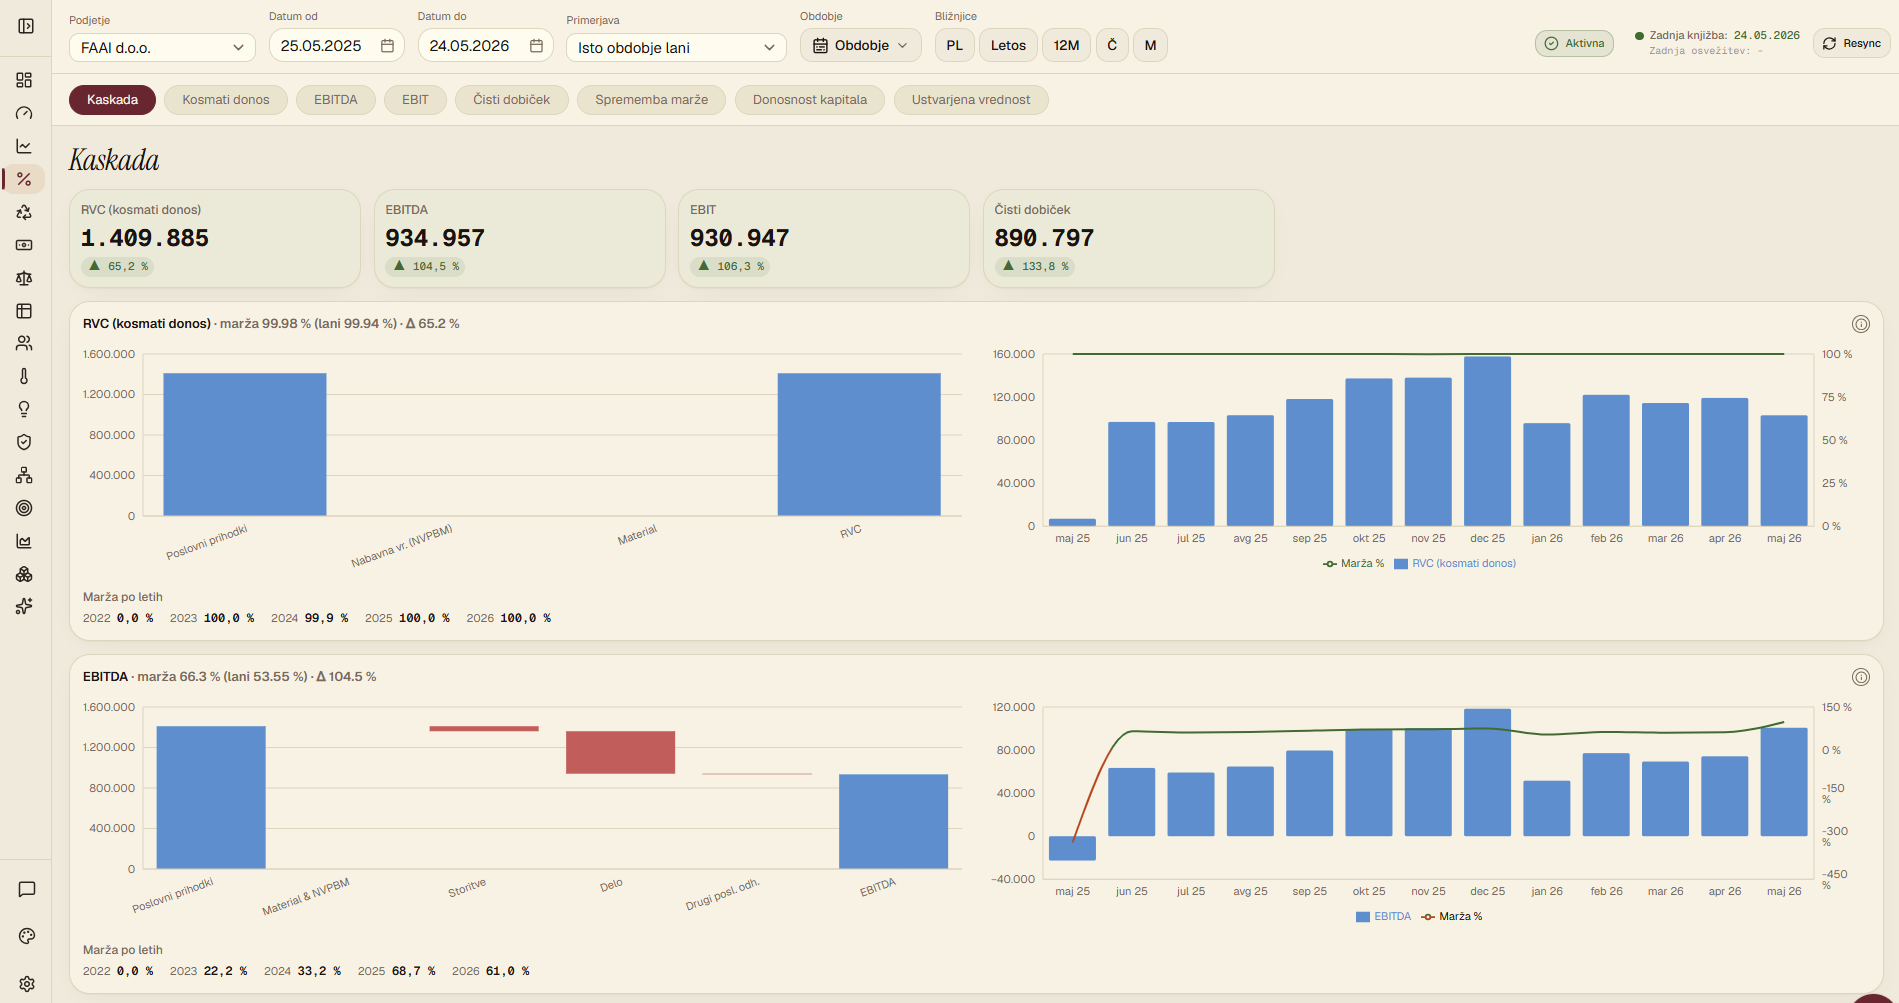Expand the Obdobje period dropdown
This screenshot has width=1899, height=1003.
pyautogui.click(x=860, y=45)
